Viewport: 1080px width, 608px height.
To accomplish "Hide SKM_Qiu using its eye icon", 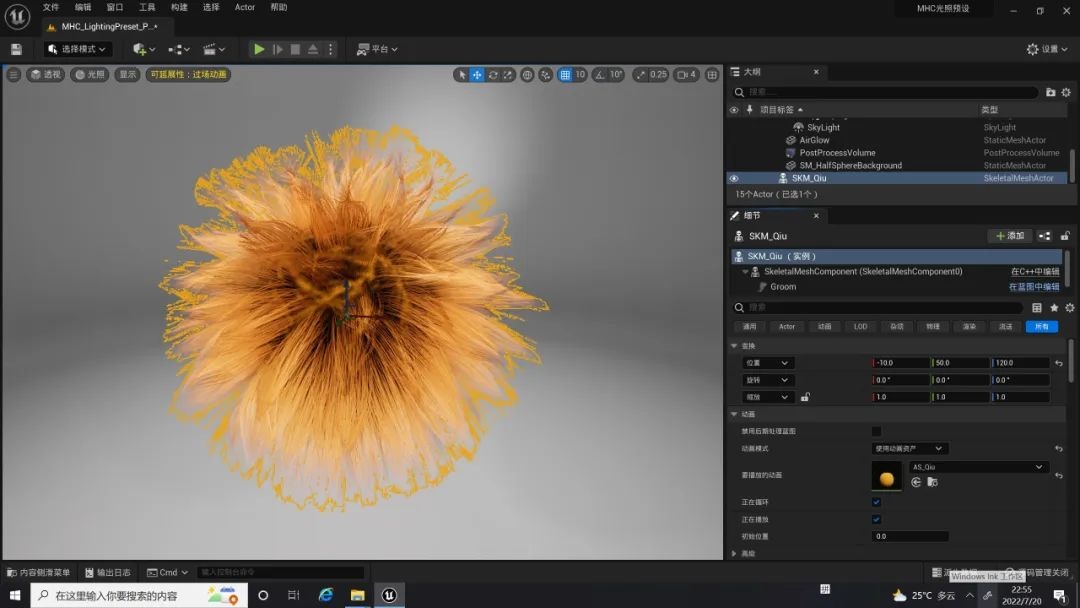I will click(x=734, y=179).
